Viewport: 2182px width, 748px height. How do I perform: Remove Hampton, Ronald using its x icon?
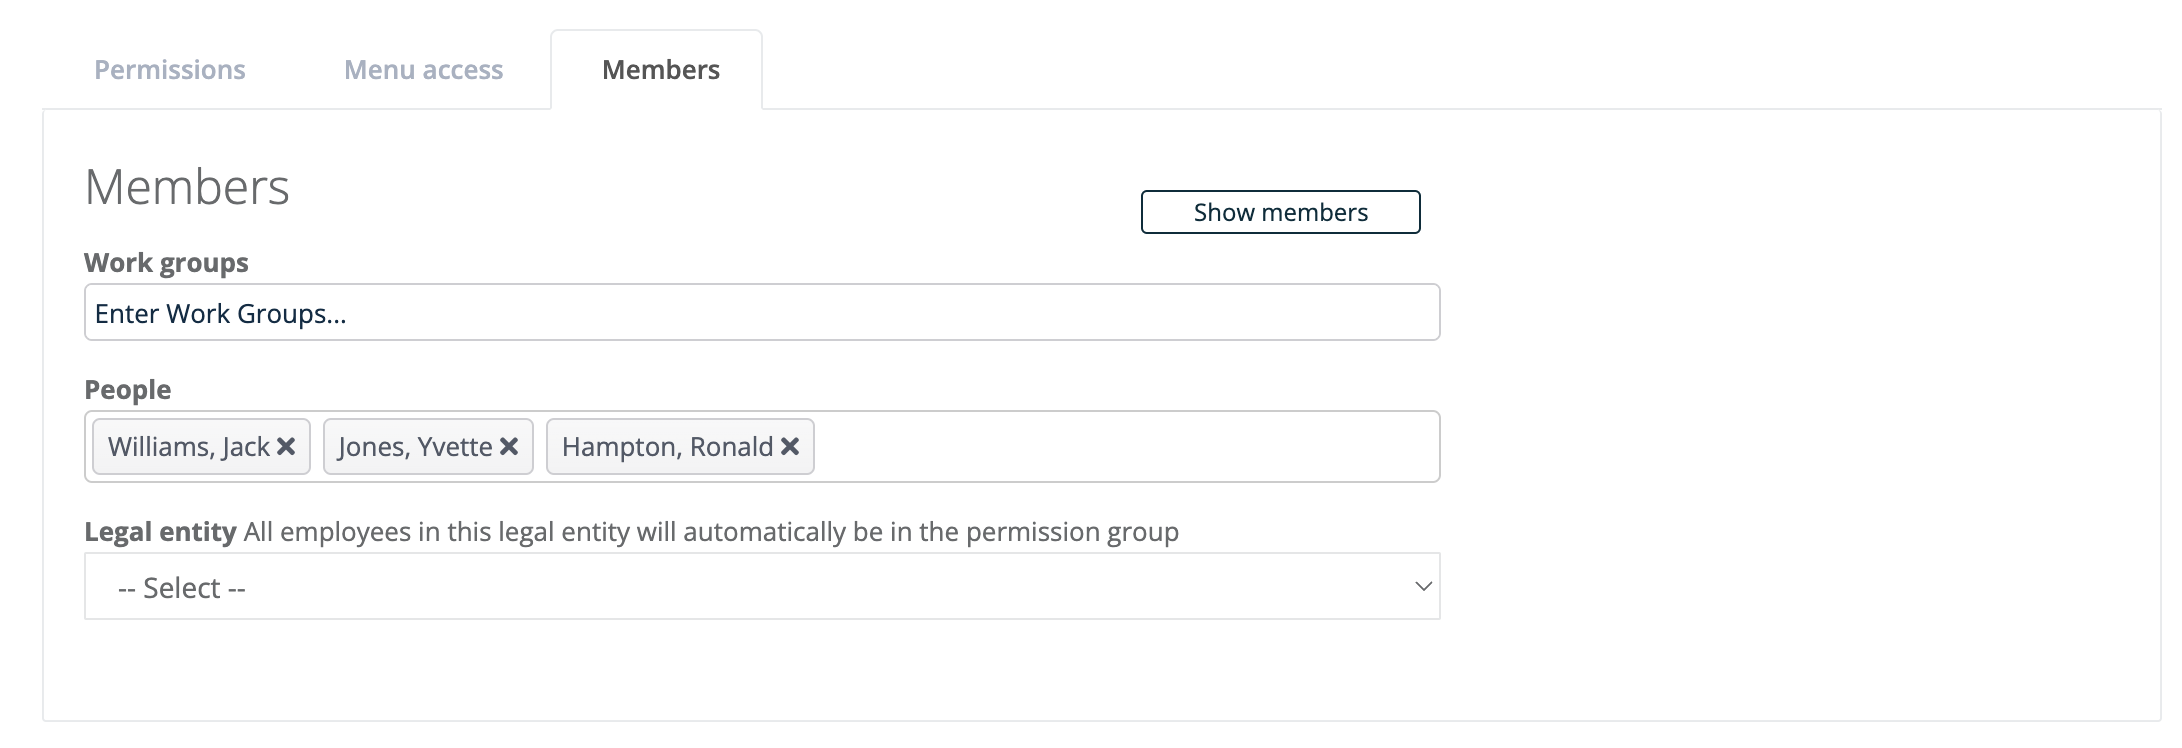click(x=790, y=446)
